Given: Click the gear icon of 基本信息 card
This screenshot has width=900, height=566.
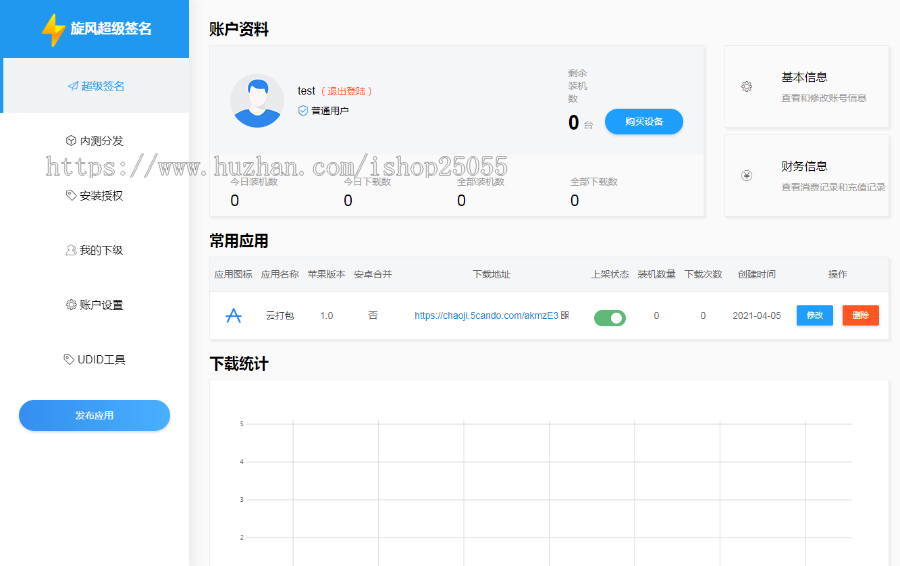Looking at the screenshot, I should point(746,87).
